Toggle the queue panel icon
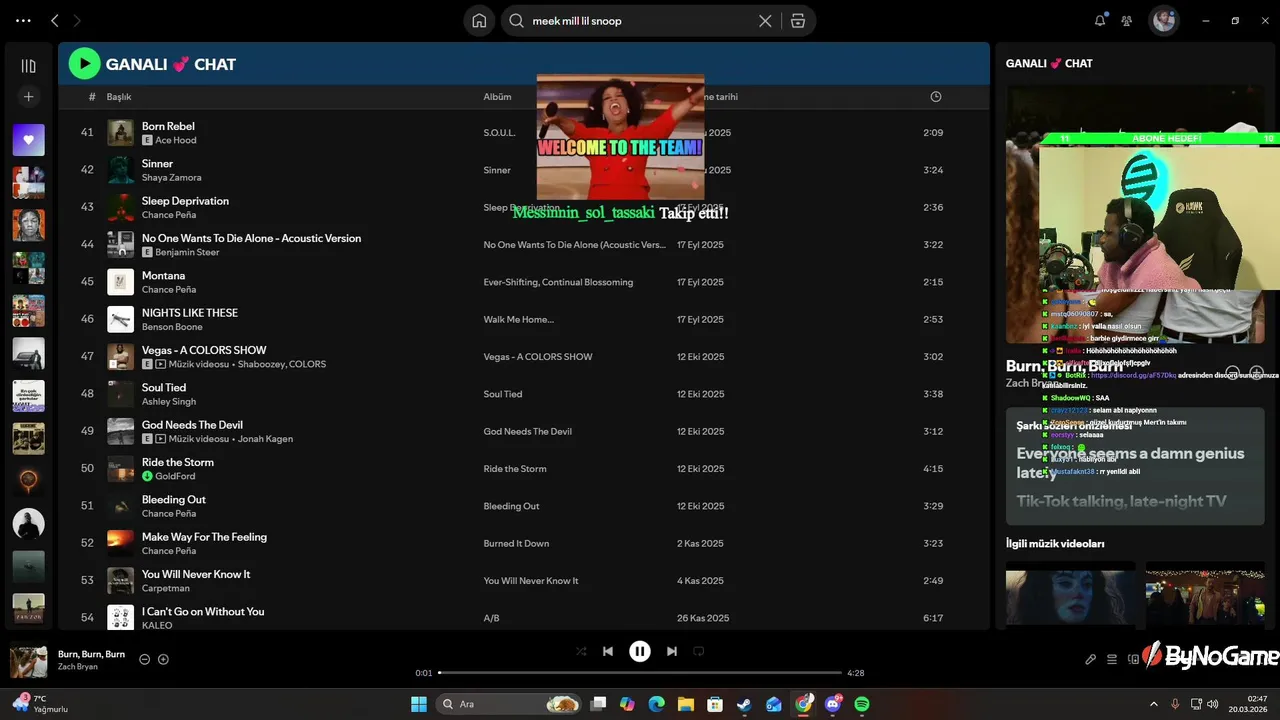This screenshot has height=720, width=1280. [1112, 659]
